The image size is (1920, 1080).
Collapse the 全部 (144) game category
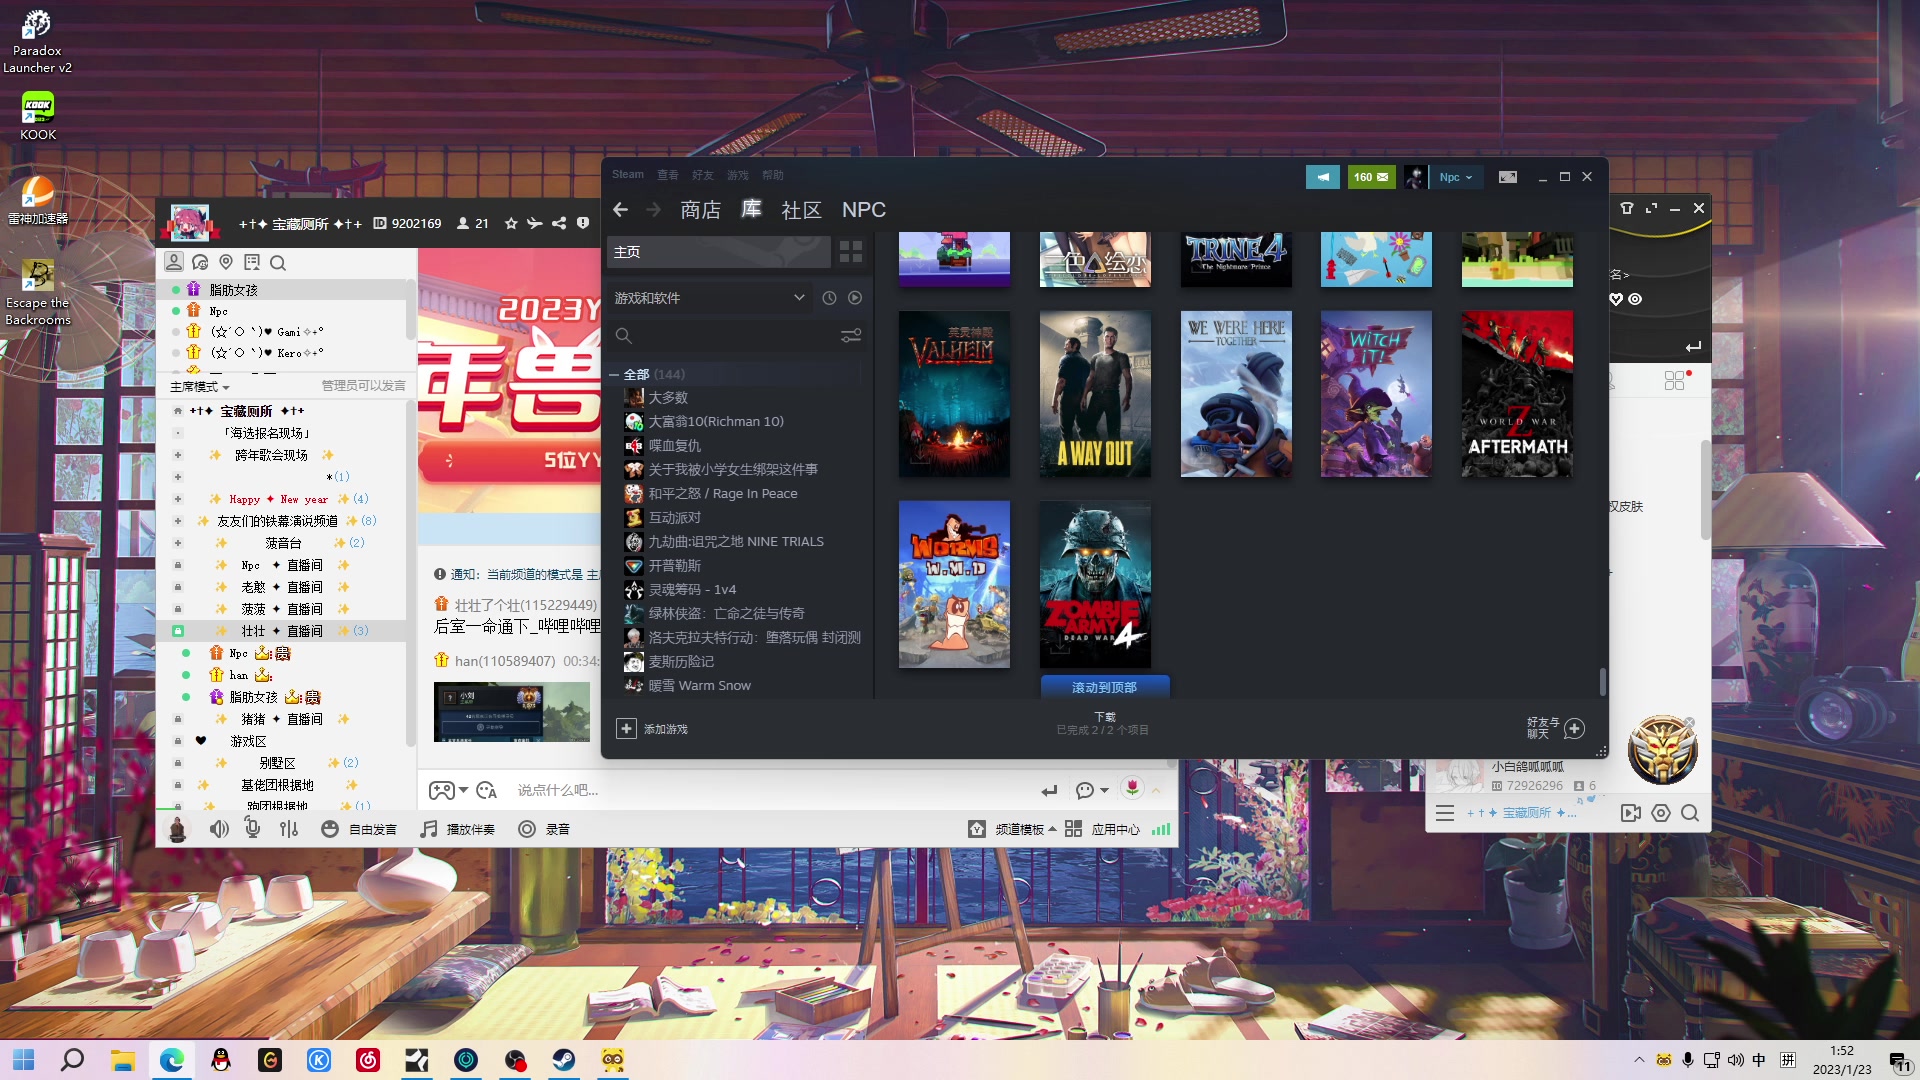click(615, 375)
